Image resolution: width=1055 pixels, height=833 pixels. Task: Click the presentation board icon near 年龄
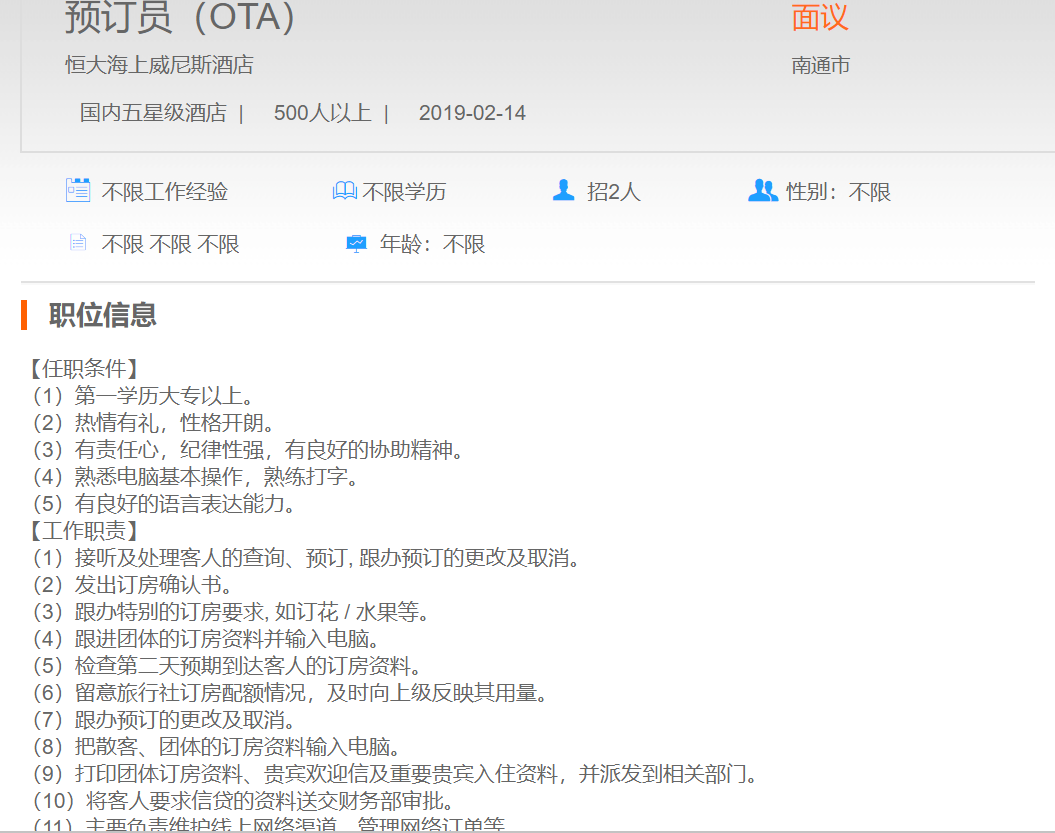click(x=356, y=243)
